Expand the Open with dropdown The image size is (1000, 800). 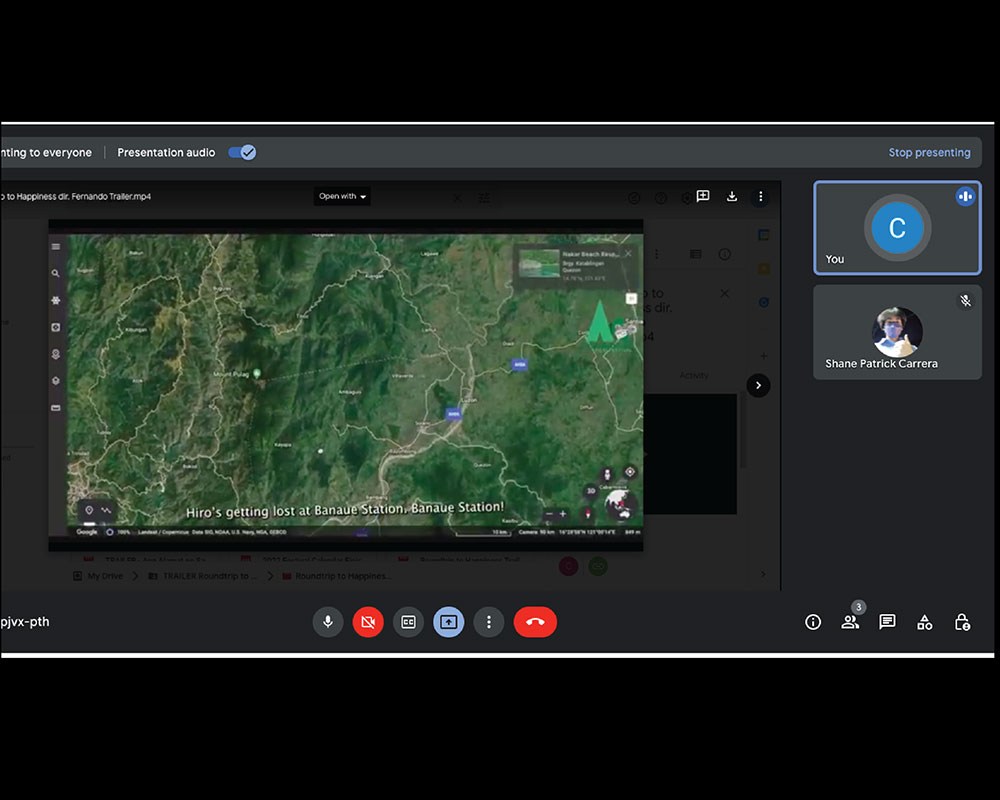(342, 196)
